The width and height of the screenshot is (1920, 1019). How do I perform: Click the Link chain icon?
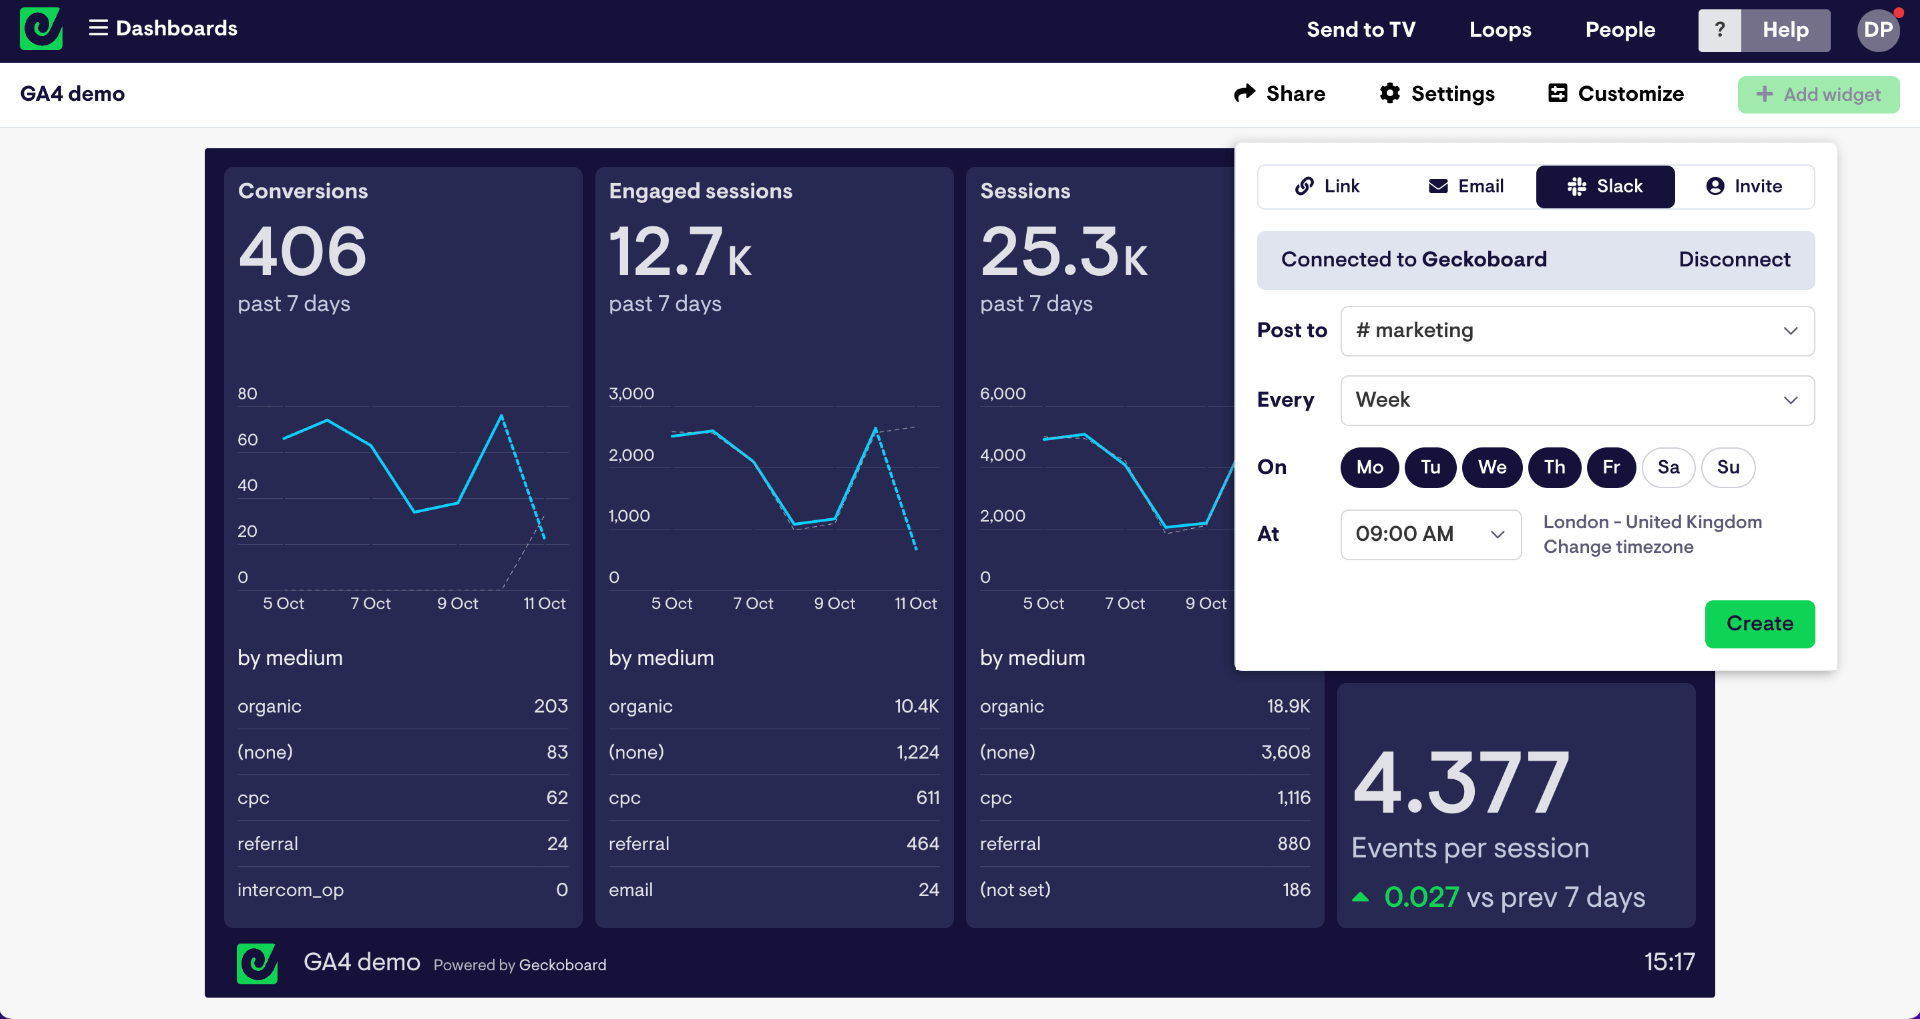point(1304,186)
